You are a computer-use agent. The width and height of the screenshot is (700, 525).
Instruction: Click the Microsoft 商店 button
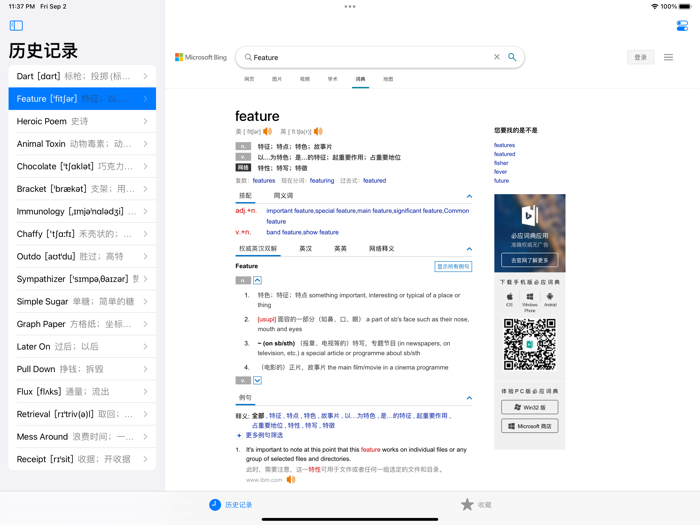[529, 426]
